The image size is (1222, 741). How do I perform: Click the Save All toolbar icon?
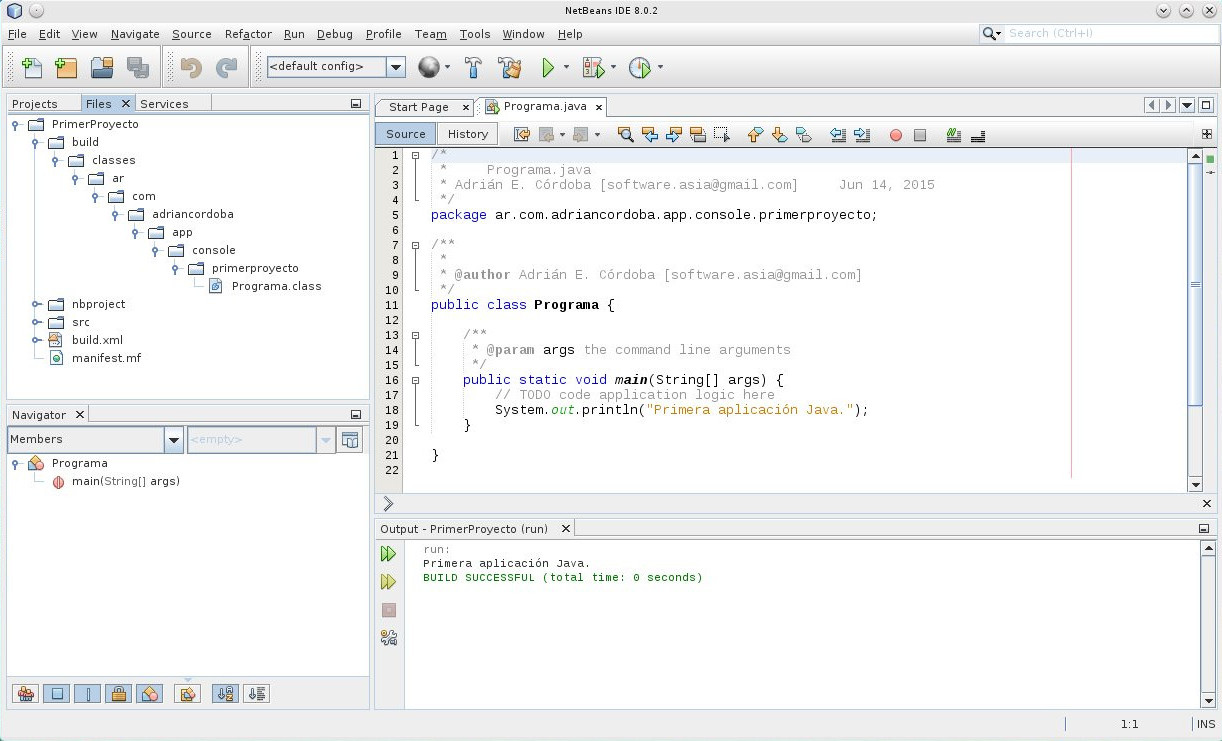coord(137,67)
